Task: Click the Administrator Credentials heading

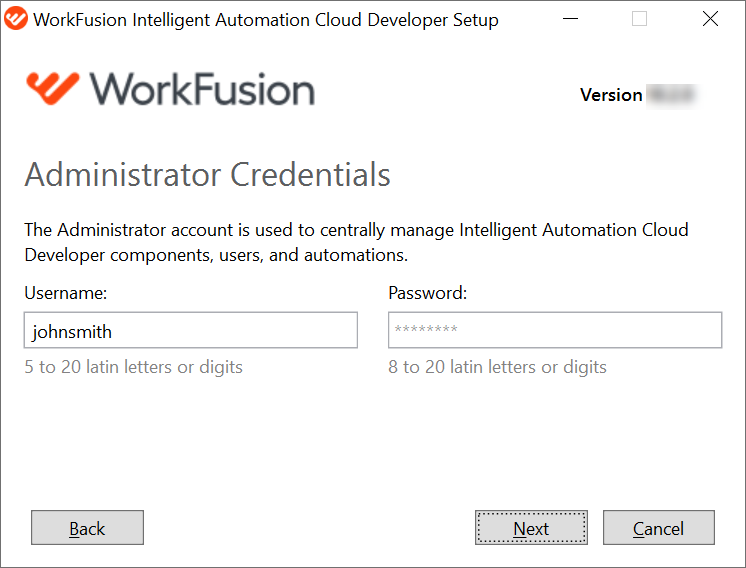Action: click(207, 175)
